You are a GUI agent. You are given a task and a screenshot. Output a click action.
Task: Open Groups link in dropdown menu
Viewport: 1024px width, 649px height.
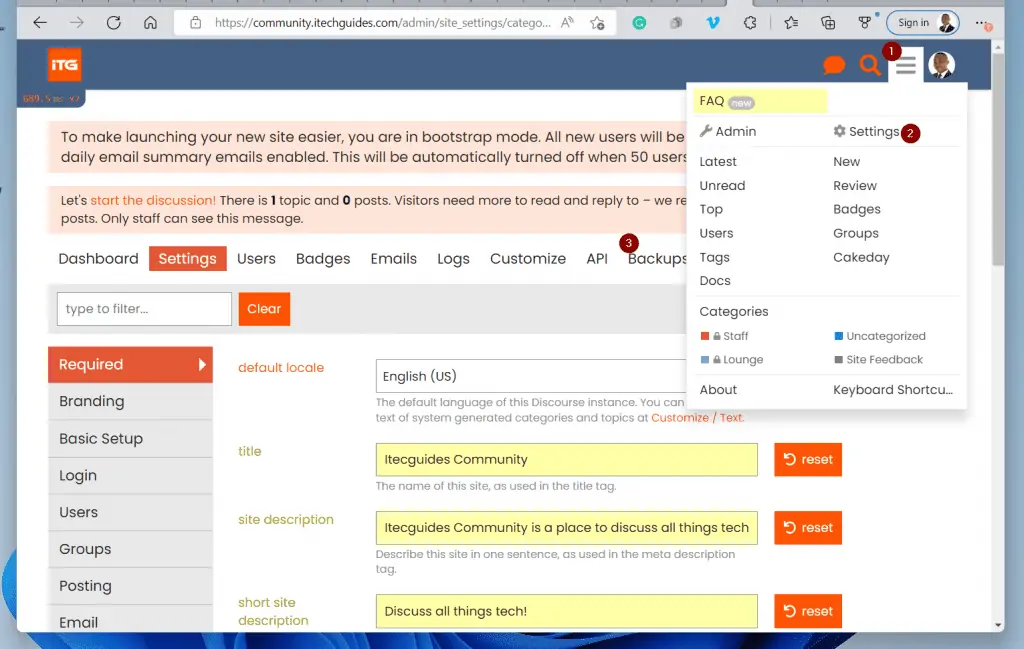point(856,233)
